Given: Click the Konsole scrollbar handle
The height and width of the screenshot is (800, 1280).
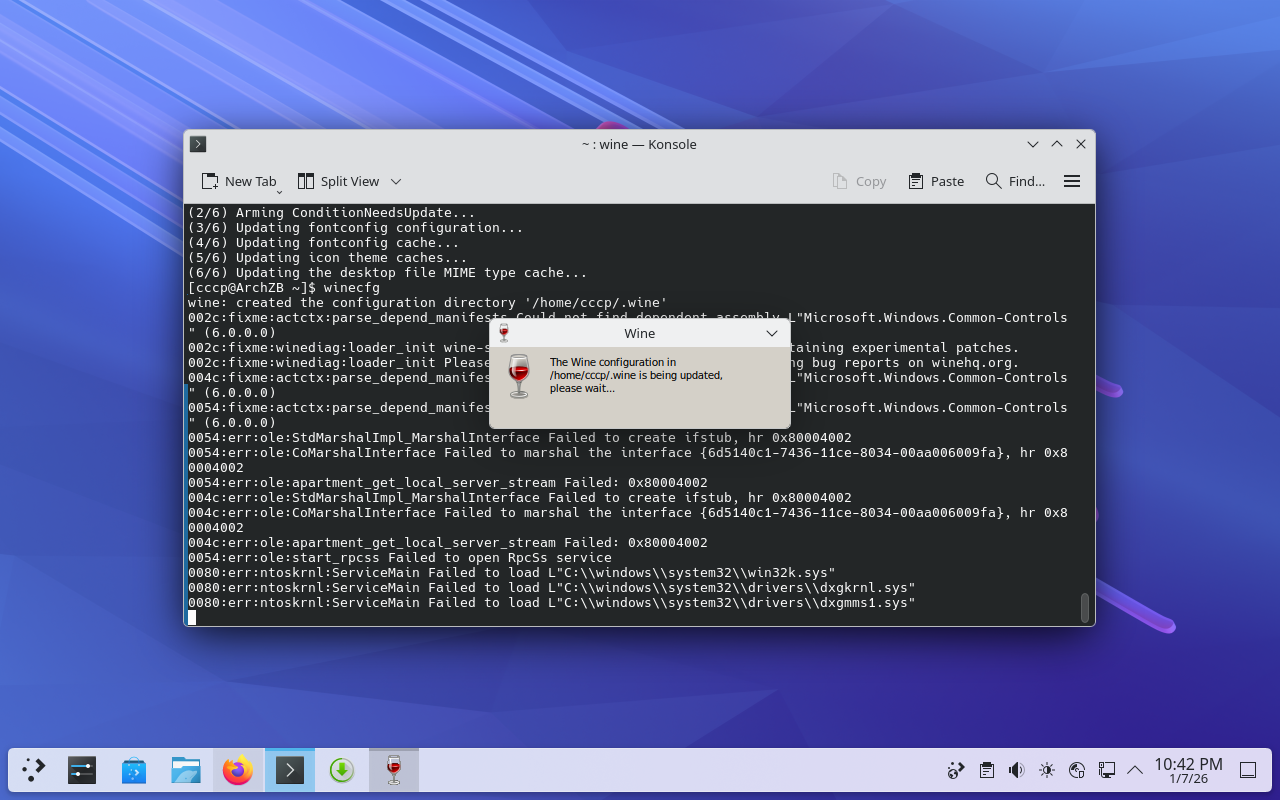Looking at the screenshot, I should click(1085, 607).
